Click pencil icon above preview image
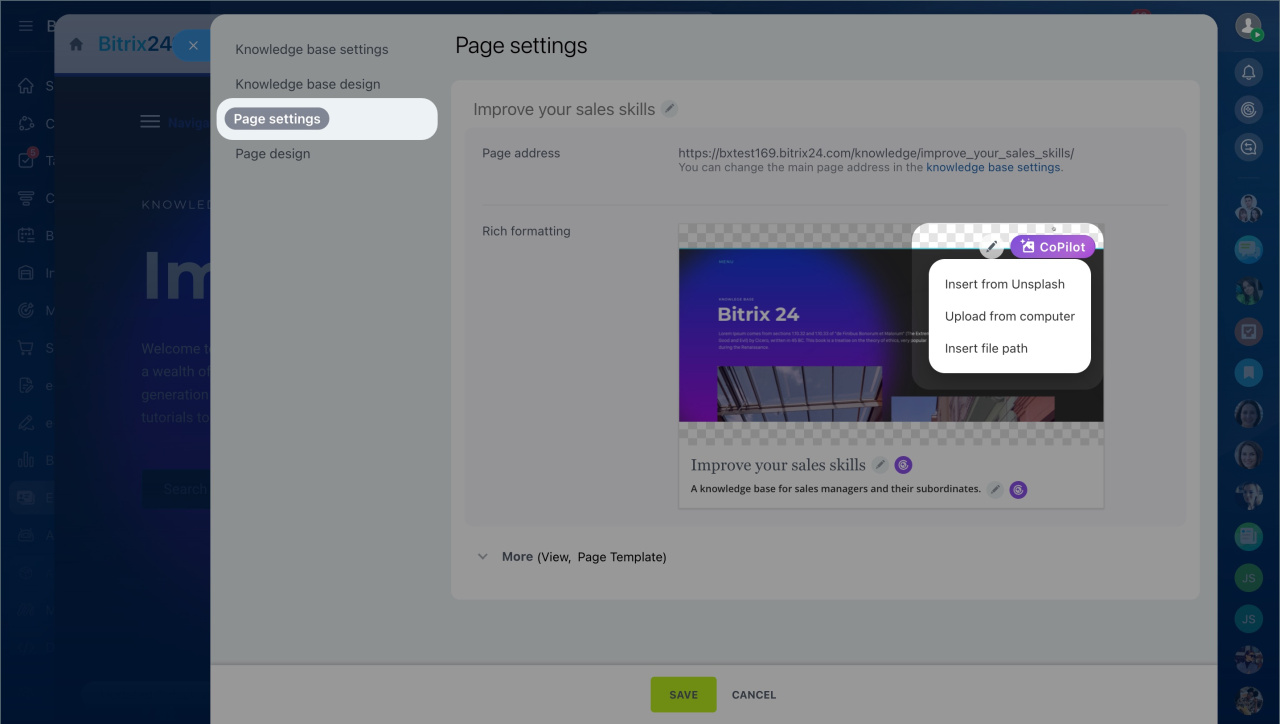 tap(991, 247)
